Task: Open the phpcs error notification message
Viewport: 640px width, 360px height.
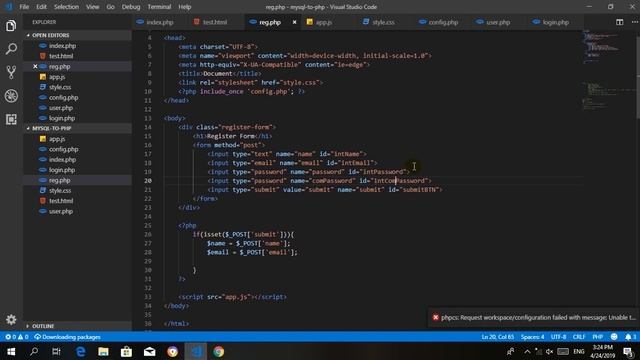Action: click(538, 318)
